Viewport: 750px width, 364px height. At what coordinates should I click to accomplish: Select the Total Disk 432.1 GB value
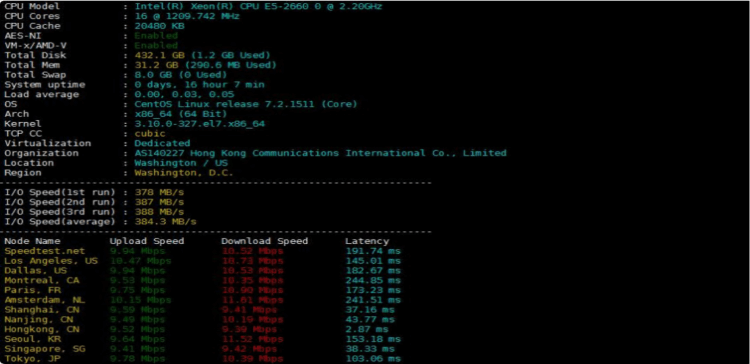(202, 55)
